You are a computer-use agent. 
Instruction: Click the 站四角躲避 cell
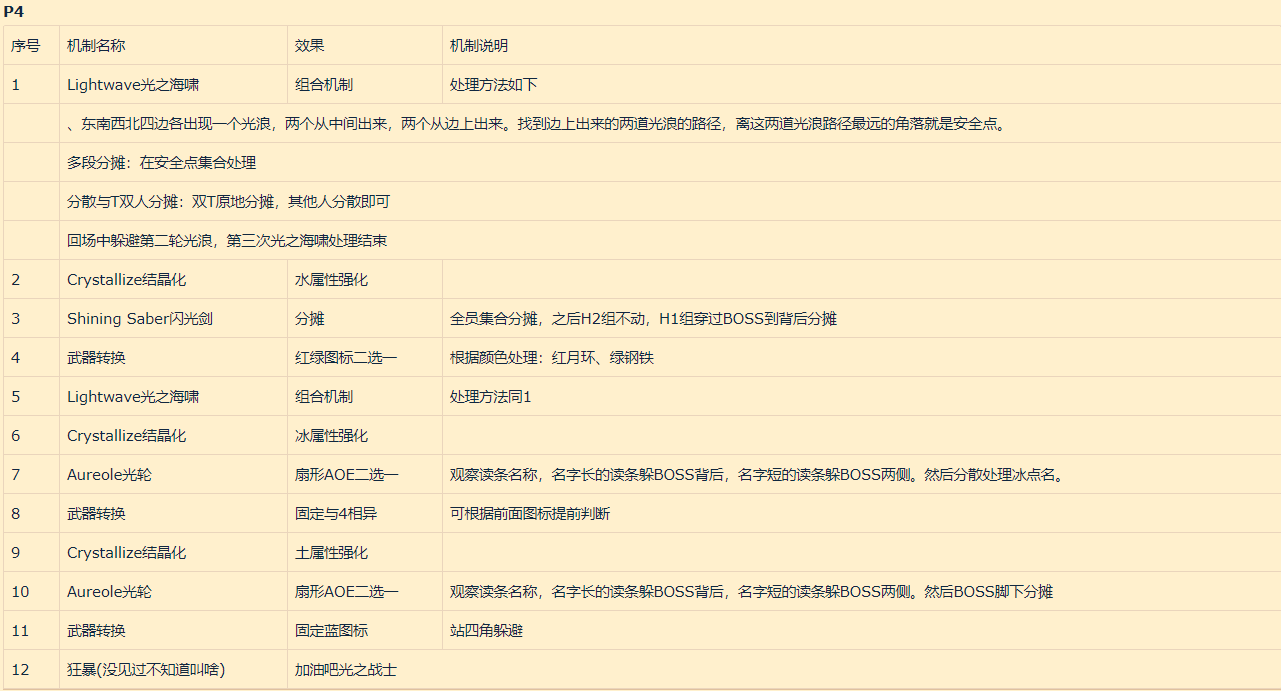pos(486,631)
